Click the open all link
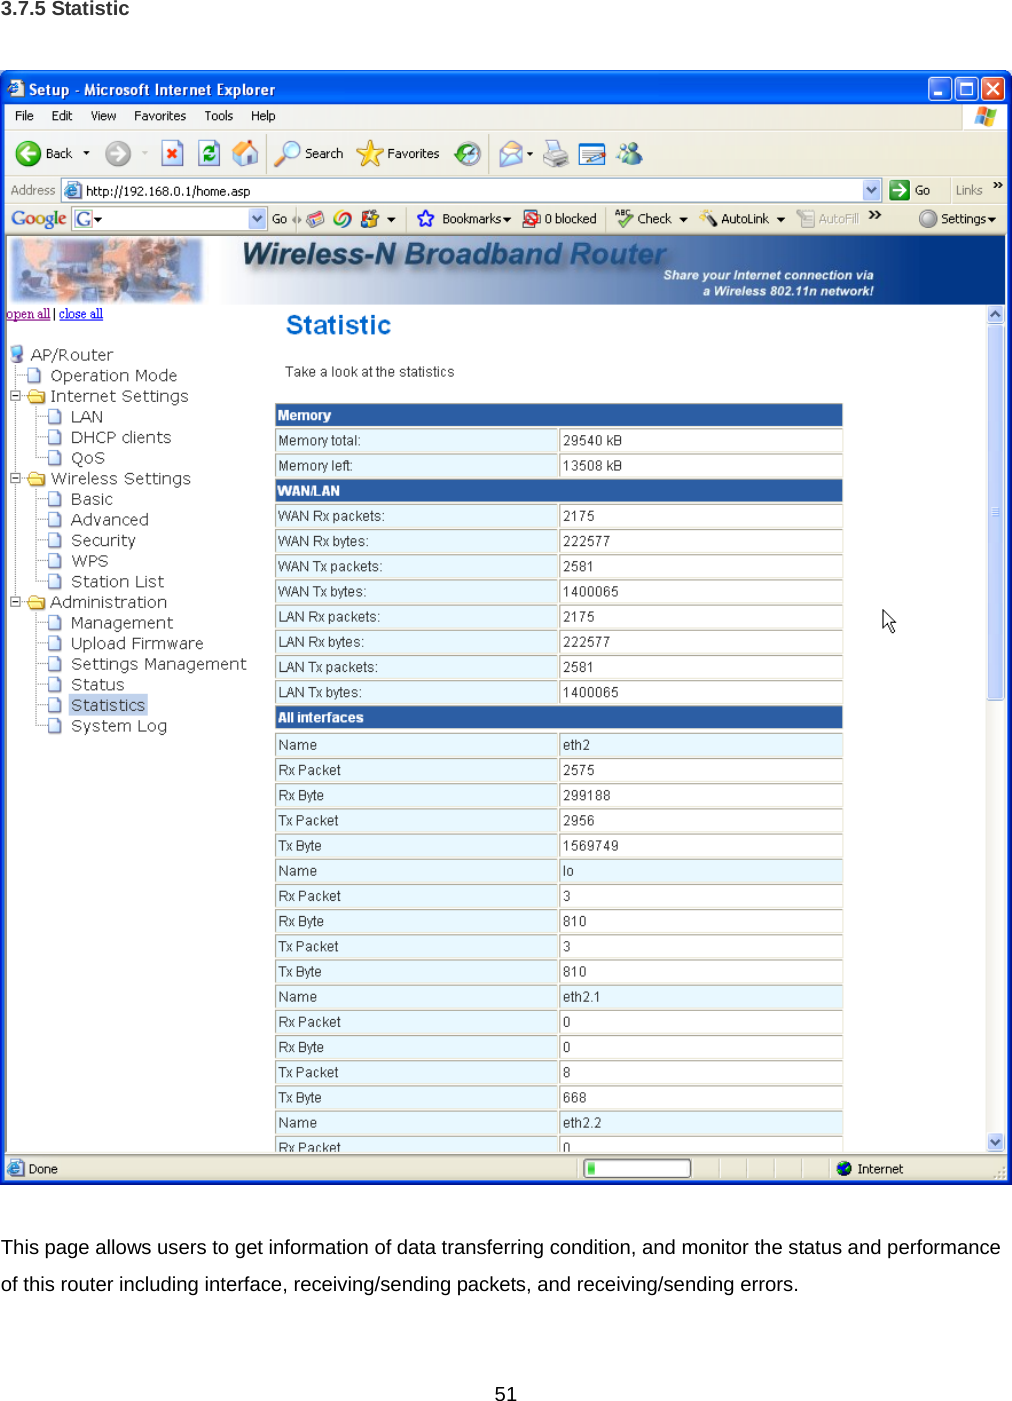This screenshot has height=1401, width=1012. (27, 313)
